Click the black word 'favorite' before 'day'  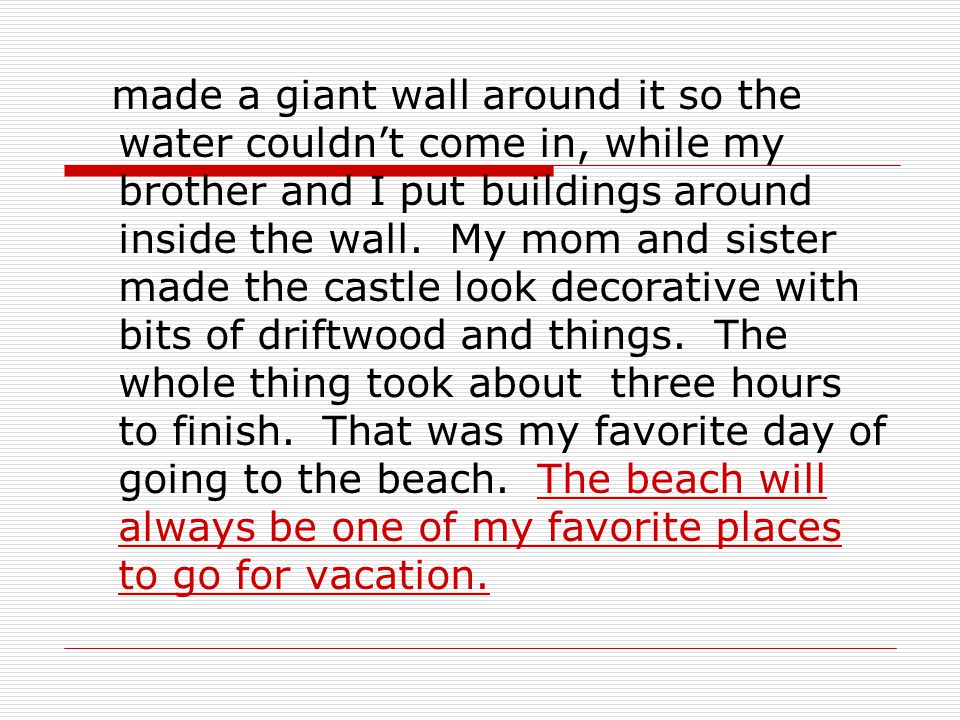(x=670, y=431)
